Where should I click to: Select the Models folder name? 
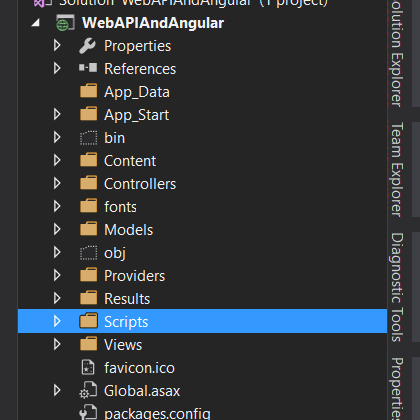pos(129,230)
